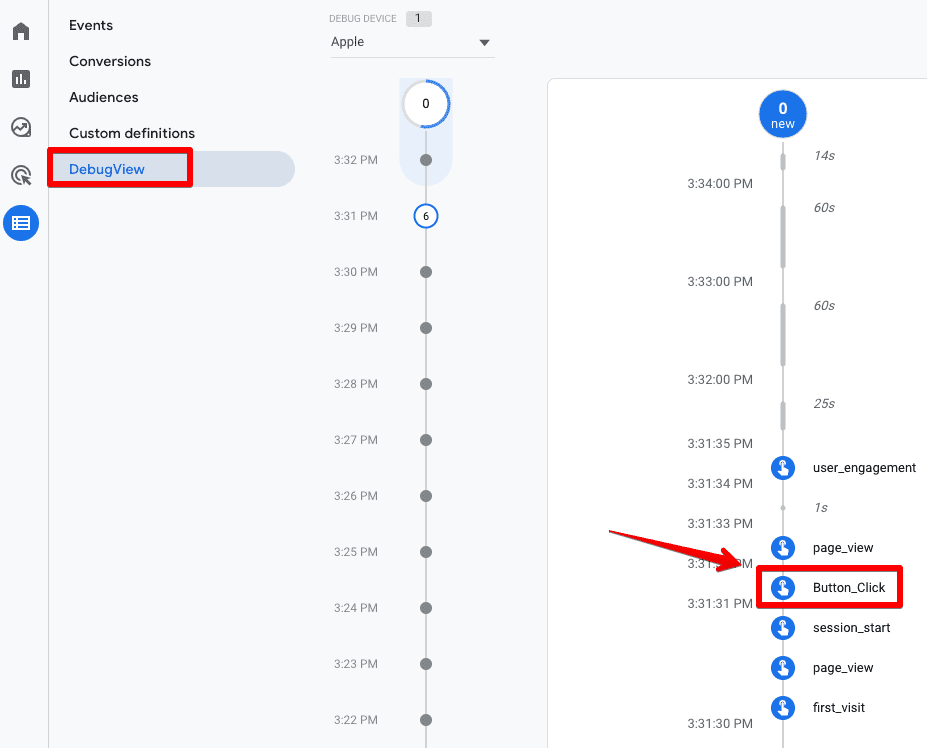This screenshot has height=748, width=927.
Task: Click the user_engagement event icon
Action: click(x=783, y=468)
